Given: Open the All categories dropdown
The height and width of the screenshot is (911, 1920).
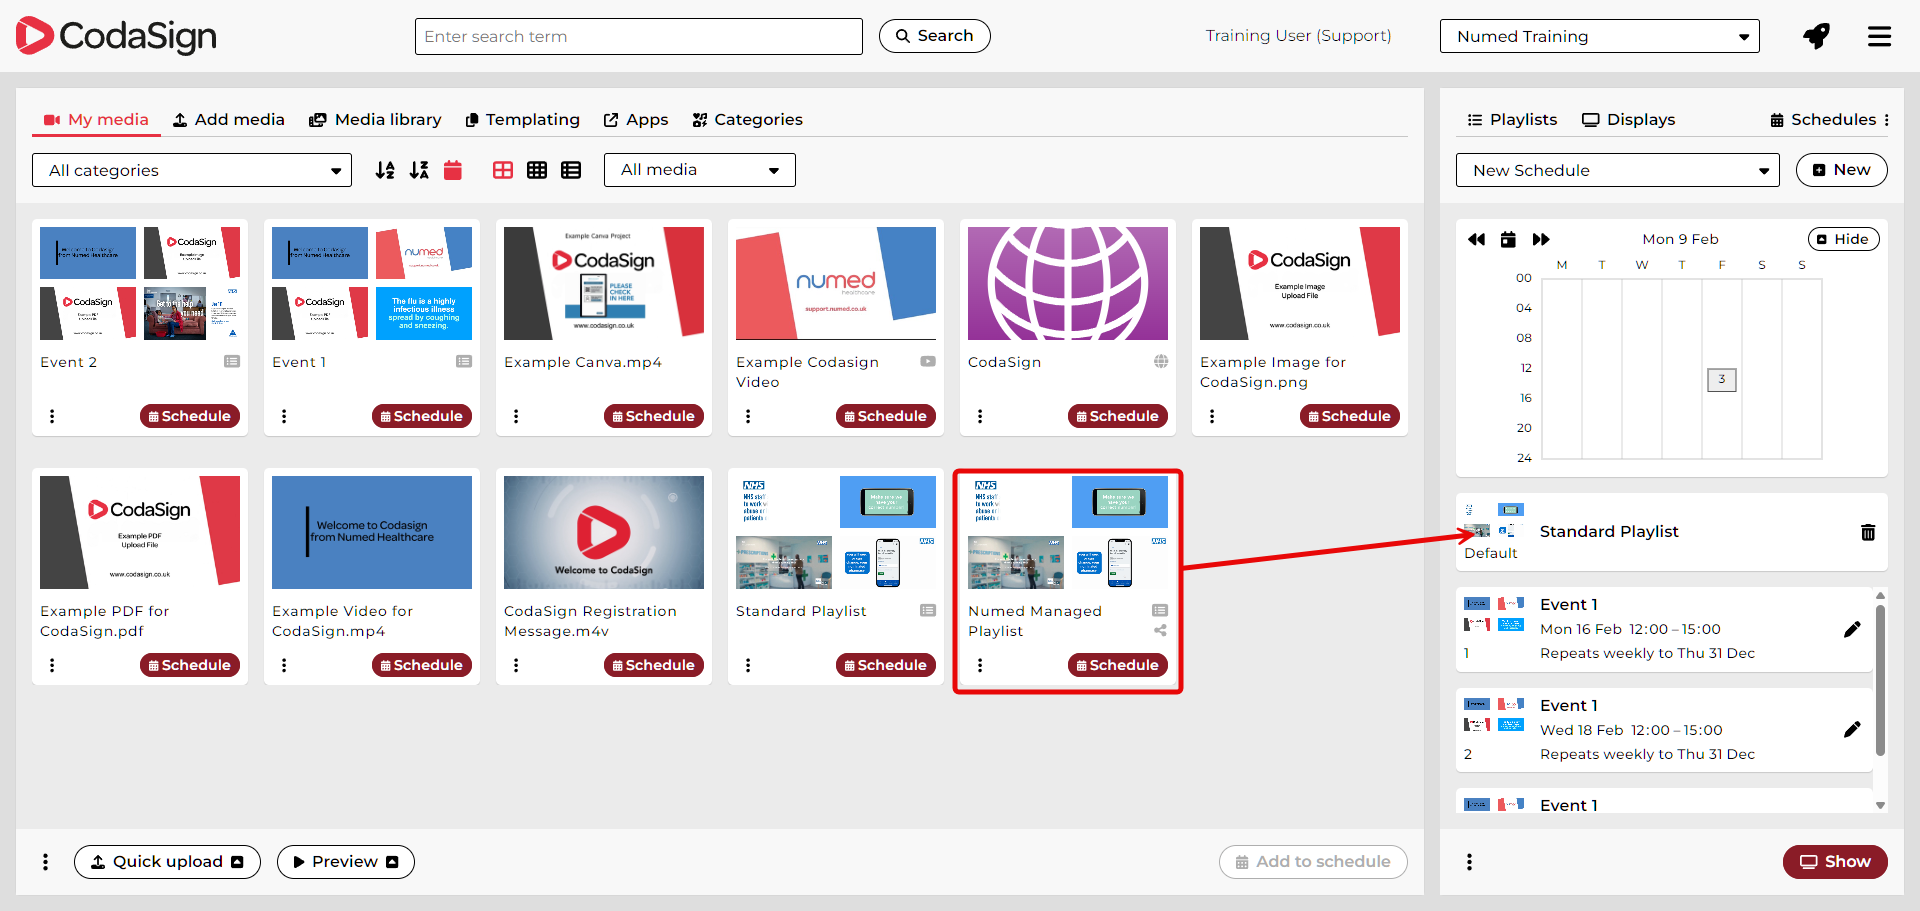Looking at the screenshot, I should pyautogui.click(x=192, y=170).
